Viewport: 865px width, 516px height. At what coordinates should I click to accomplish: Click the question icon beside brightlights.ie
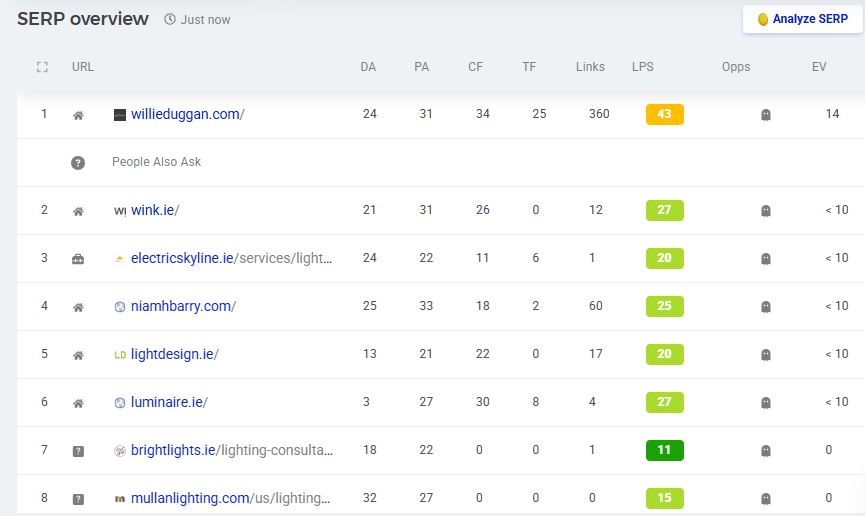[78, 451]
